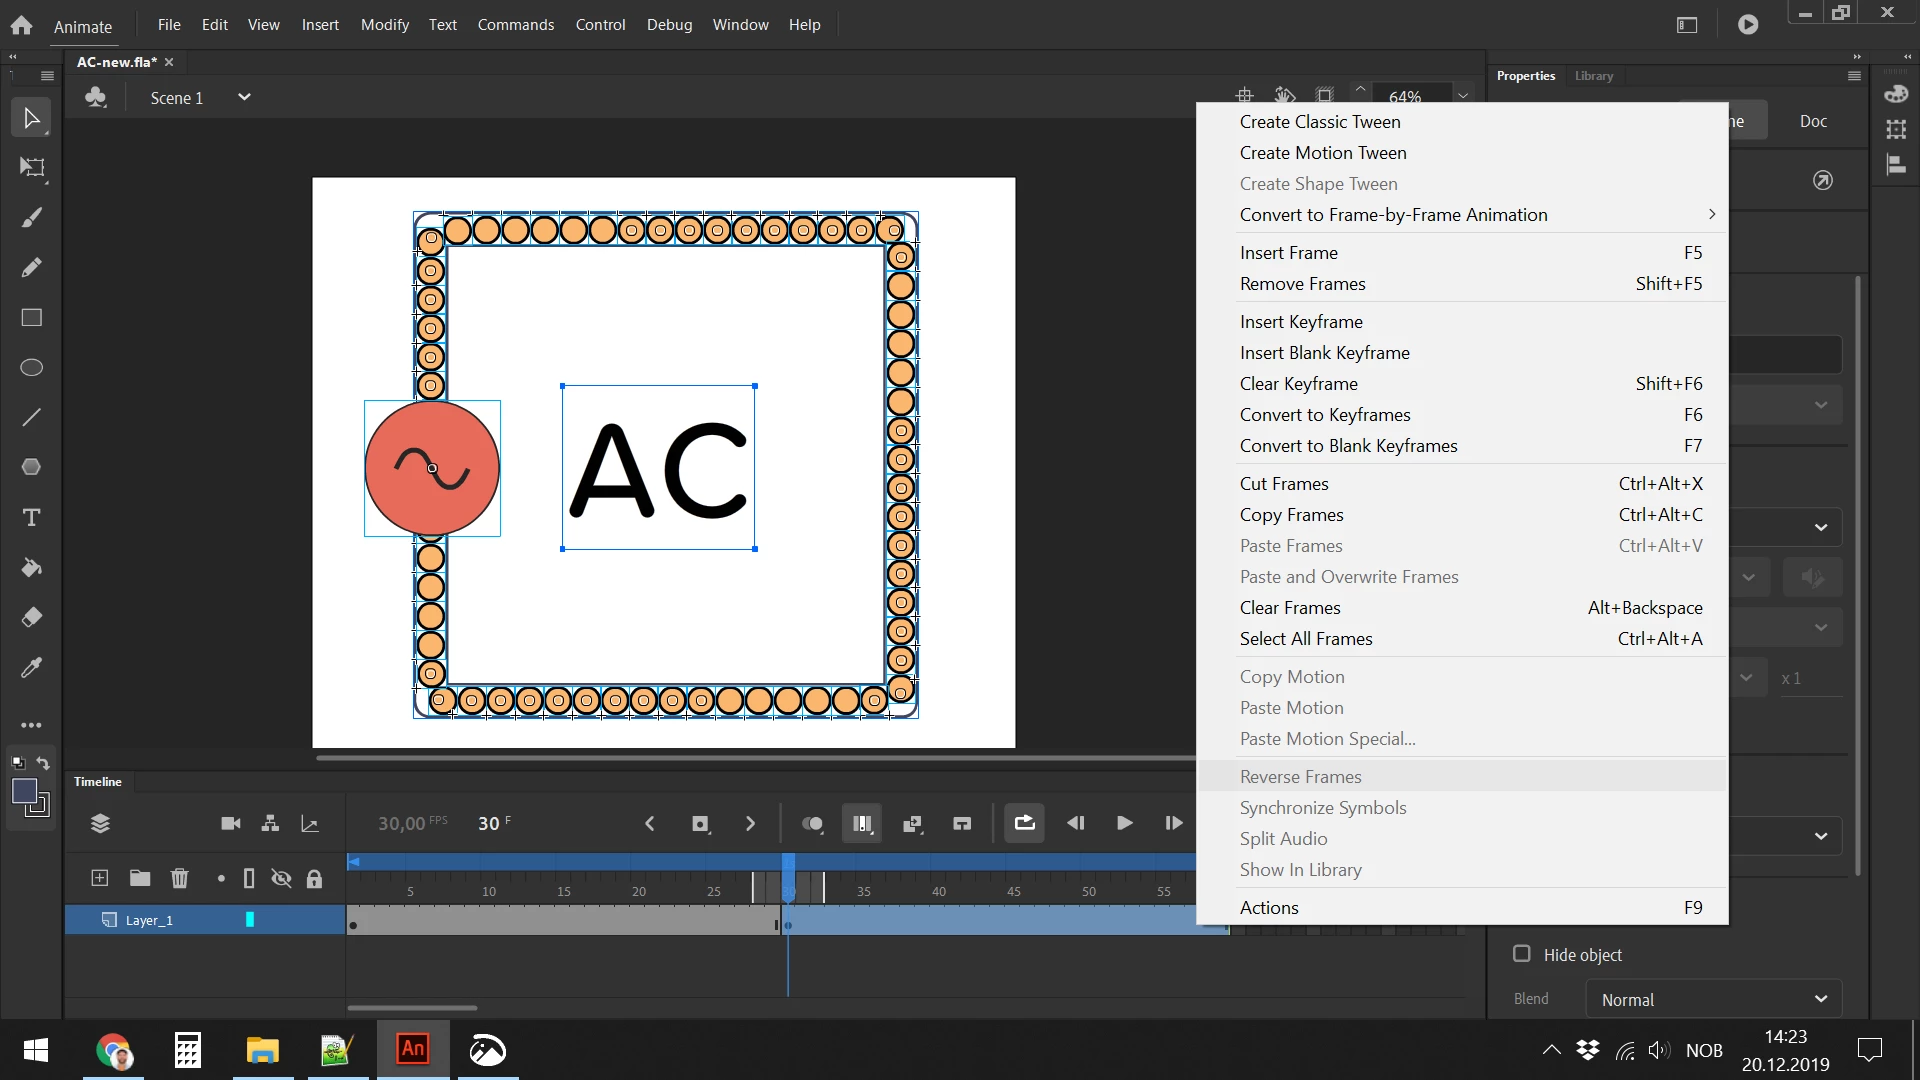Open the Scene 1 dropdown
The image size is (1920, 1080).
[x=243, y=97]
